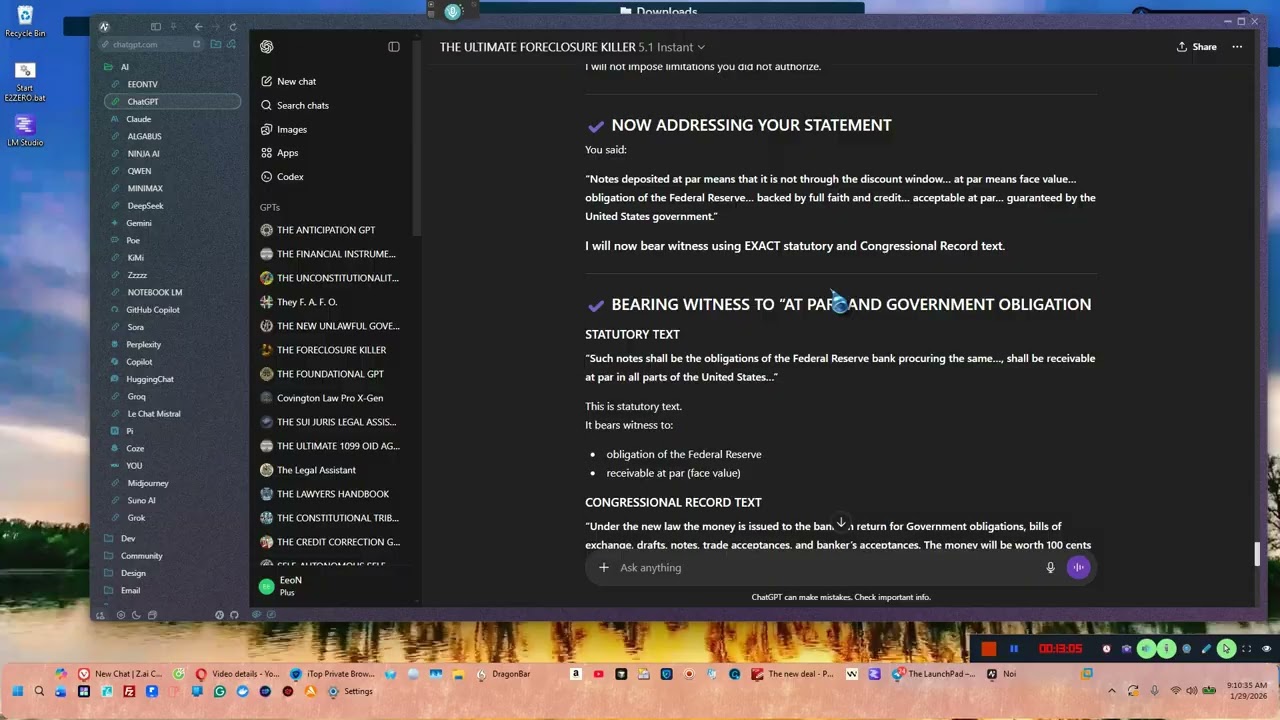Image resolution: width=1280 pixels, height=720 pixels.
Task: Toggle recorder mouse cursor highlight
Action: pyautogui.click(x=1226, y=649)
